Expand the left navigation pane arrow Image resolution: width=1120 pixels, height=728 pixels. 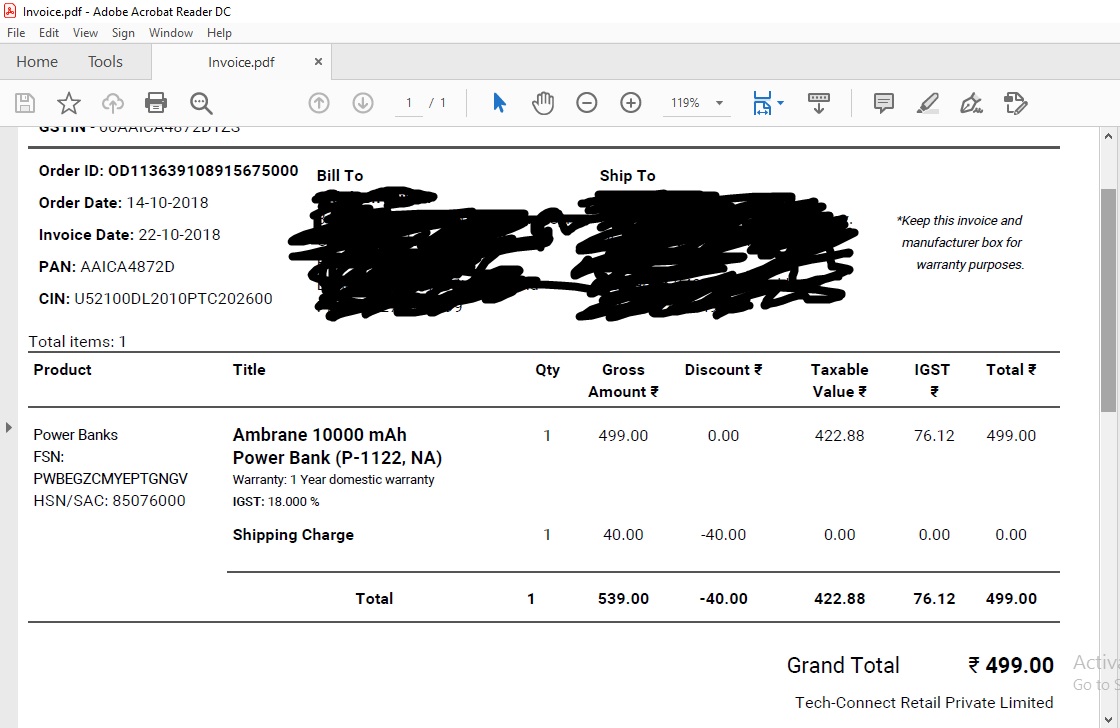(9, 428)
